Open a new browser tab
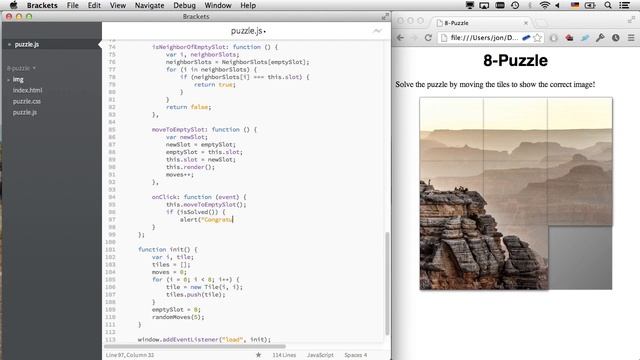This screenshot has height=360, width=640. (541, 22)
